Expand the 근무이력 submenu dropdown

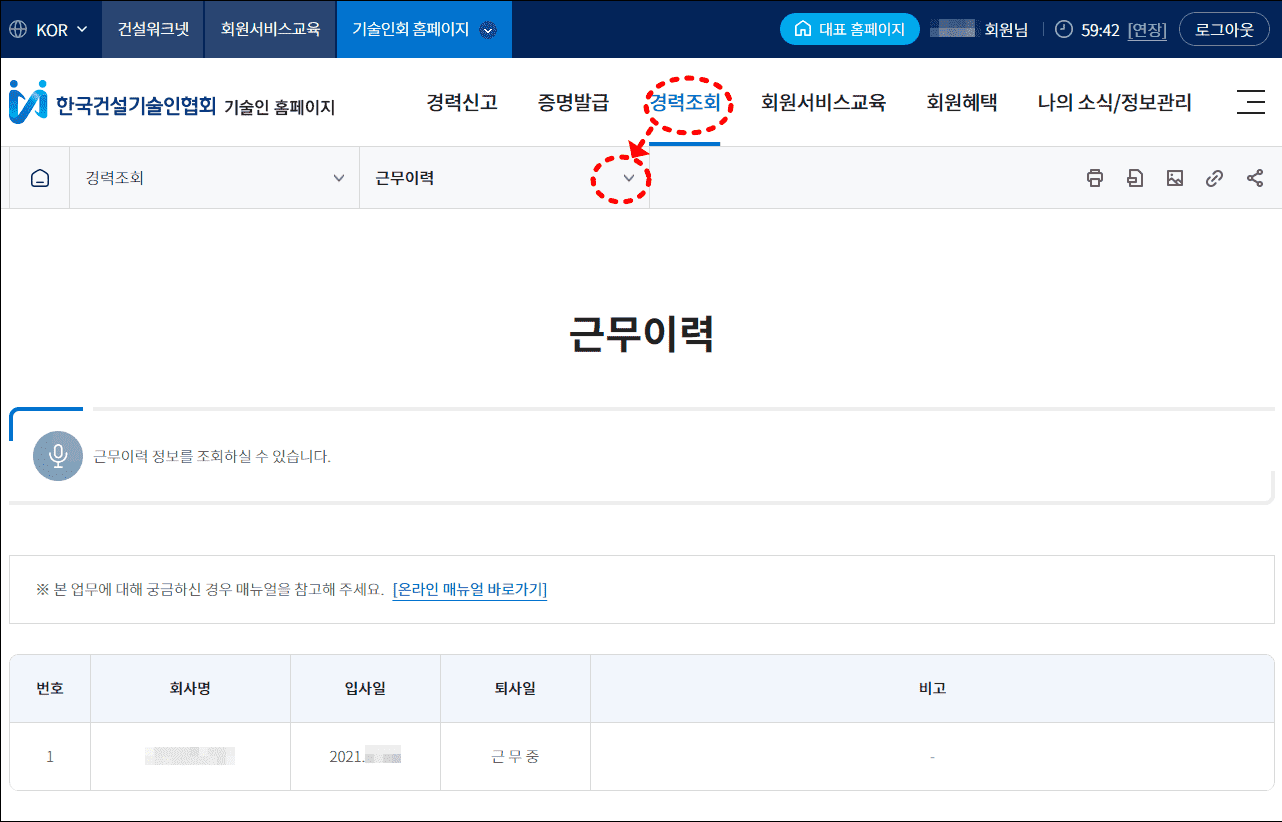629,178
